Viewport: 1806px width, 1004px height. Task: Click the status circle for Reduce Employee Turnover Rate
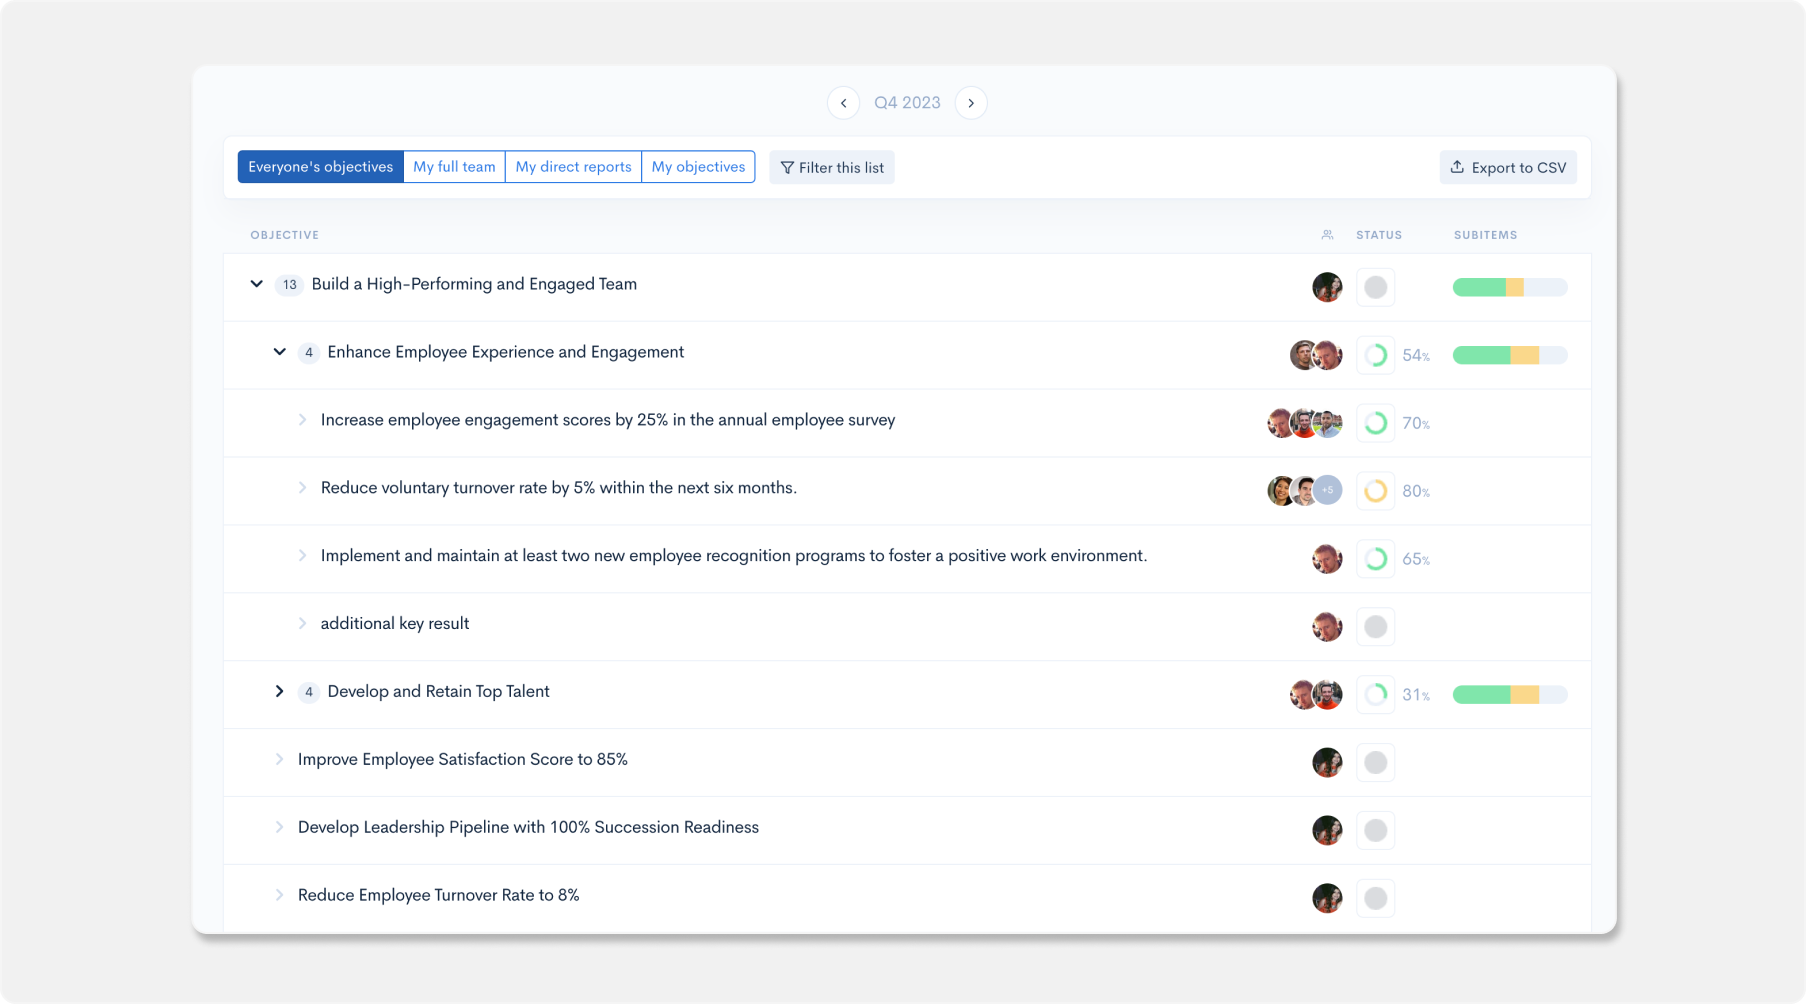(1375, 897)
